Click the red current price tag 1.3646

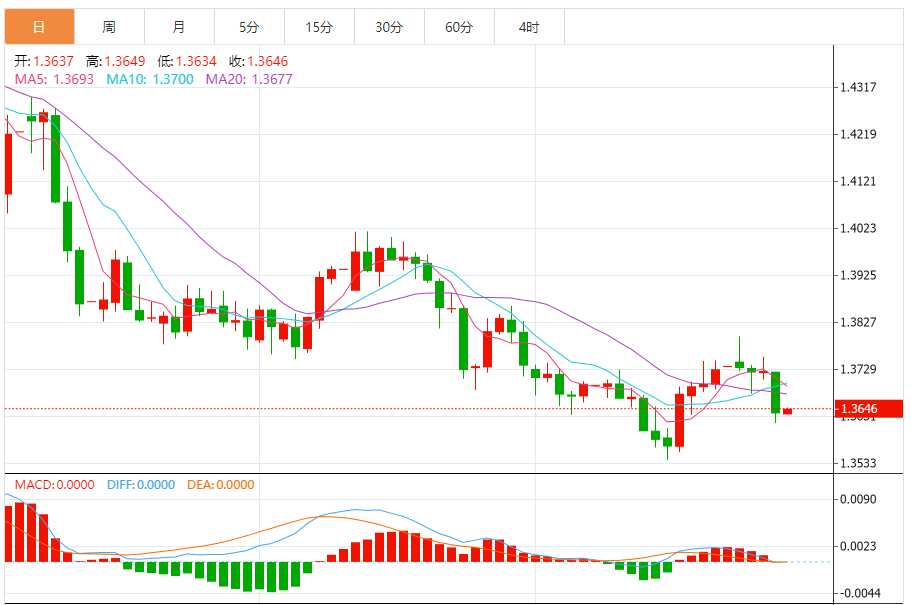[x=869, y=409]
